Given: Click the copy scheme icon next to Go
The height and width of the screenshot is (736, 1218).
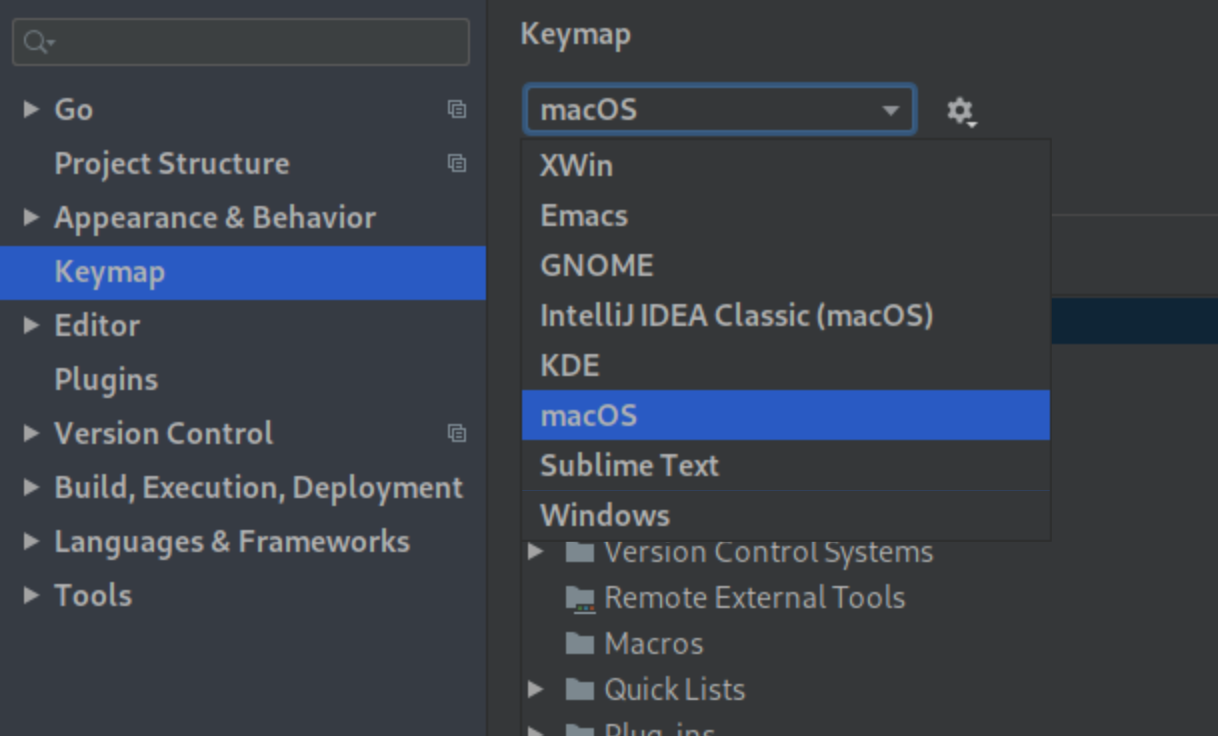Looking at the screenshot, I should (458, 110).
